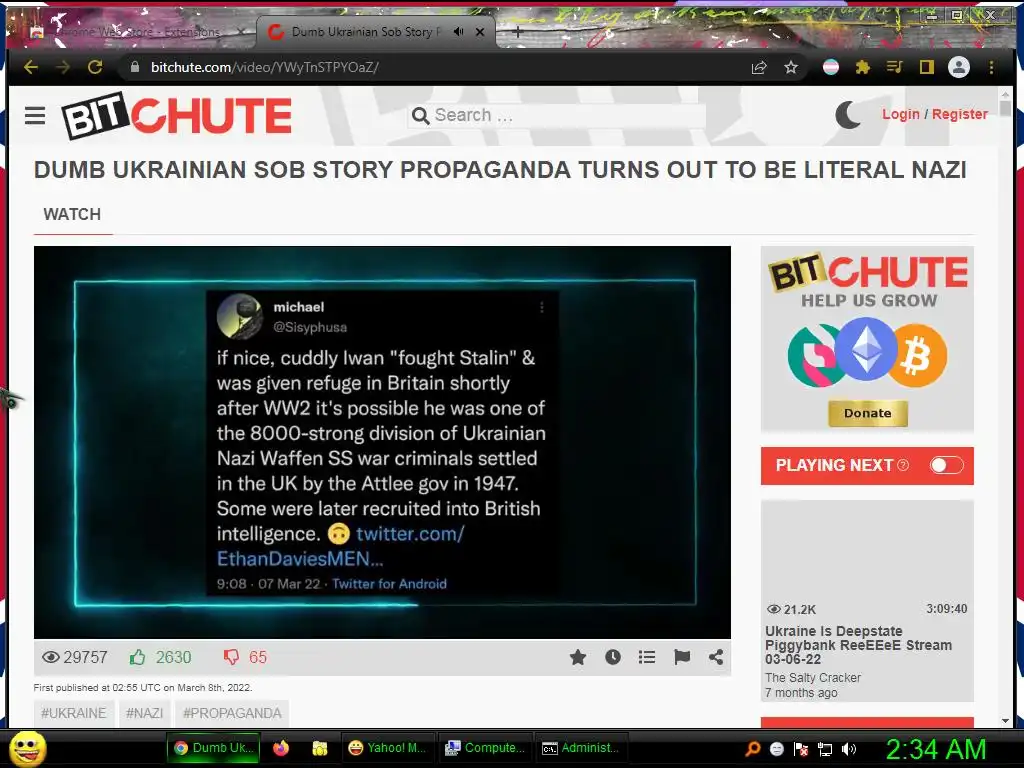Add video to playlist list icon

coord(647,657)
